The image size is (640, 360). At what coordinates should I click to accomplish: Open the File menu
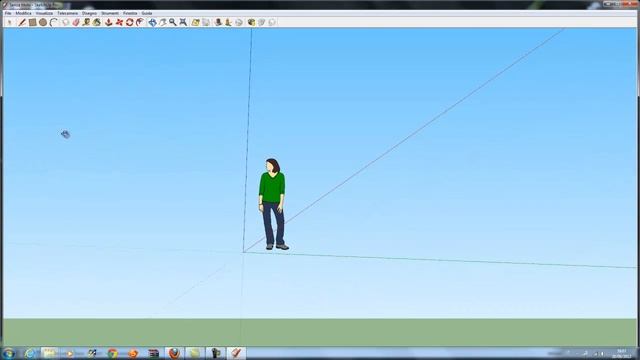pos(8,13)
